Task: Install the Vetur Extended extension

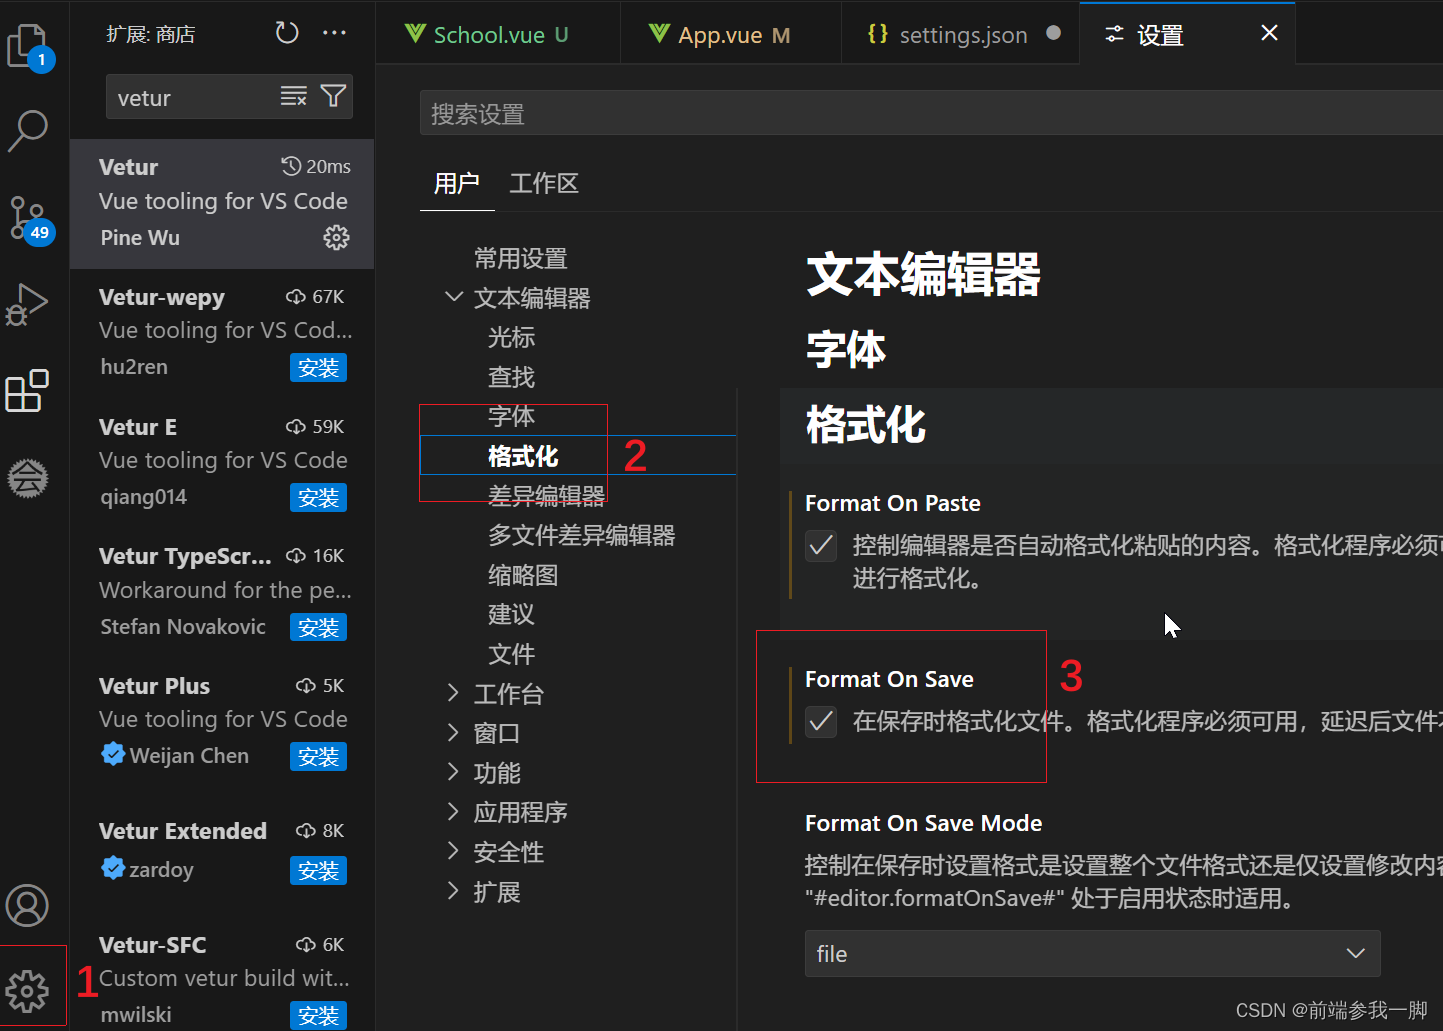Action: click(x=318, y=870)
